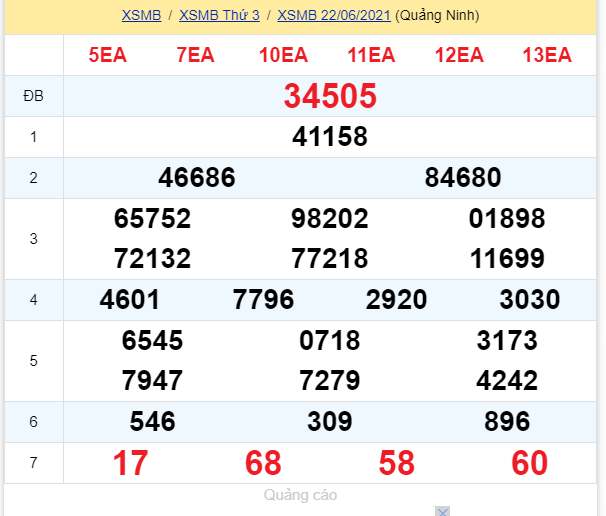Viewport: 606px width, 516px height.
Task: Click fourth prize number 7796
Action: coord(264,300)
